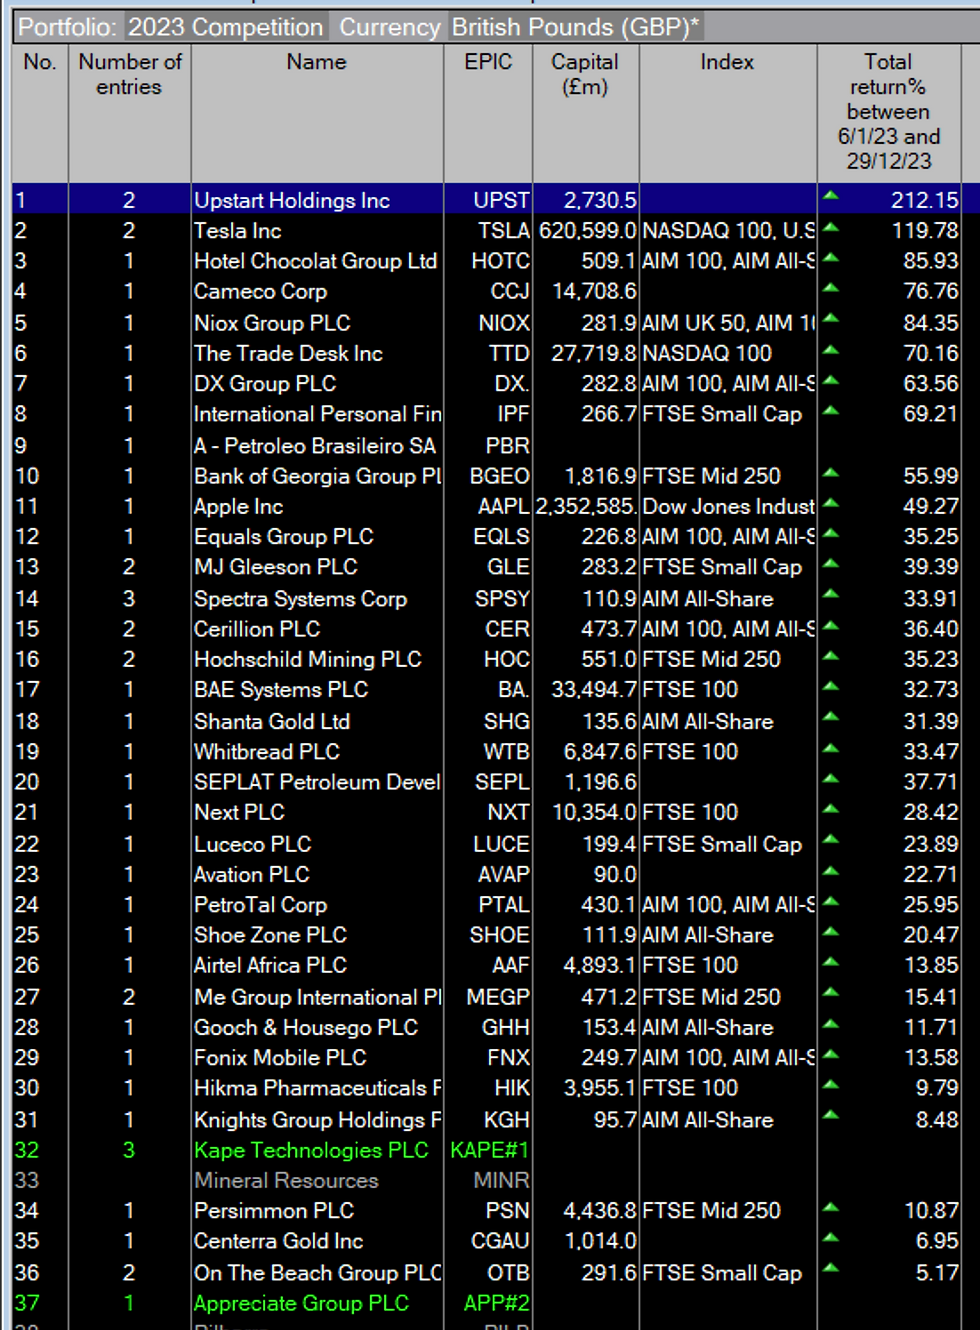
Task: Select Gooch & Housego PLC
Action: pos(305,1027)
